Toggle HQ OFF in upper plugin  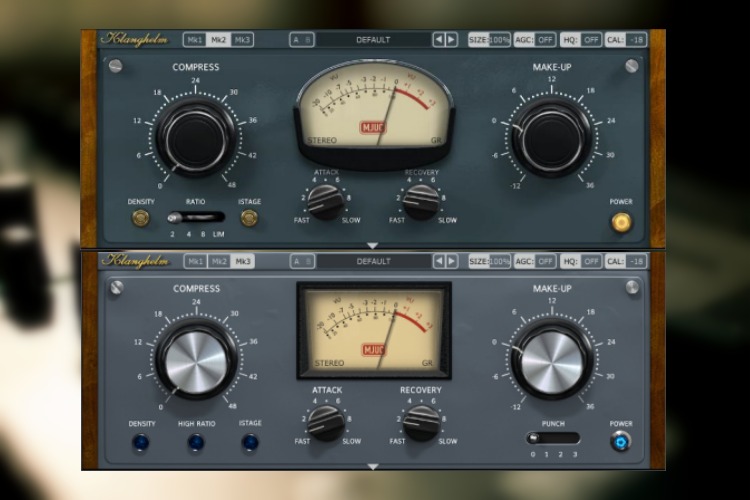581,40
